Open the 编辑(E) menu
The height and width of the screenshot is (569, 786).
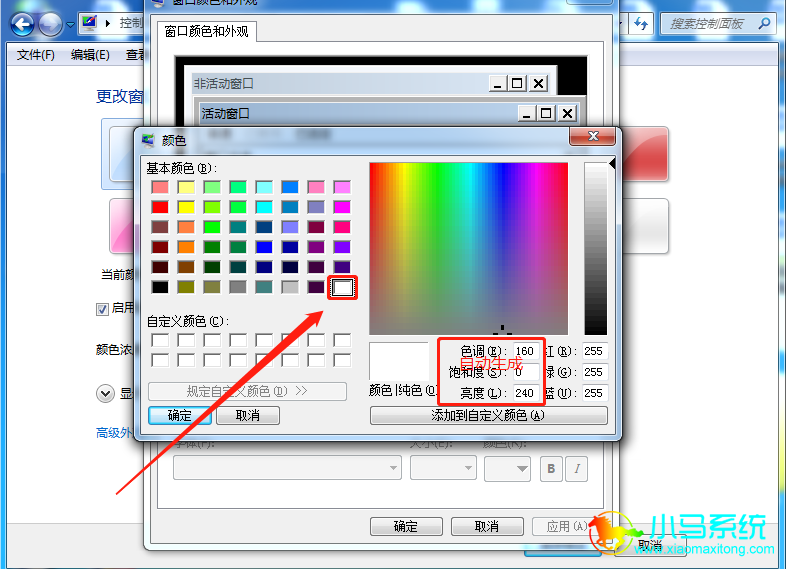coord(90,55)
